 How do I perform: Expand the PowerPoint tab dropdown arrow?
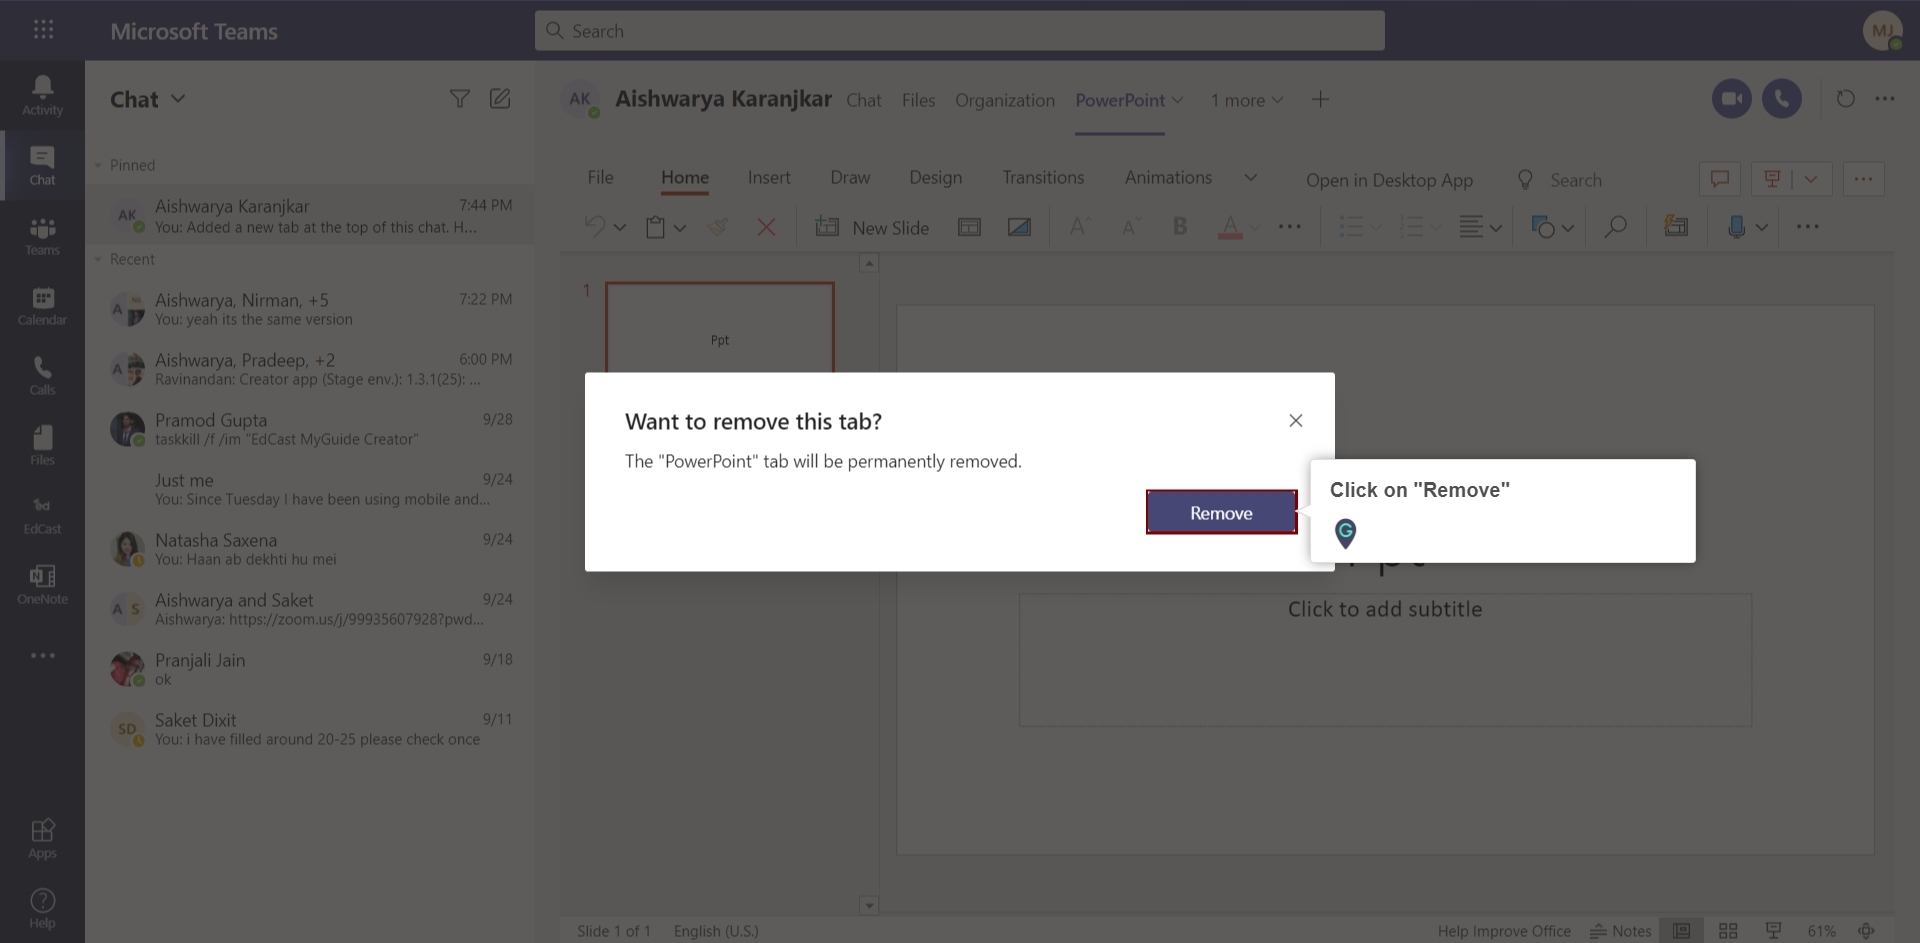1177,100
